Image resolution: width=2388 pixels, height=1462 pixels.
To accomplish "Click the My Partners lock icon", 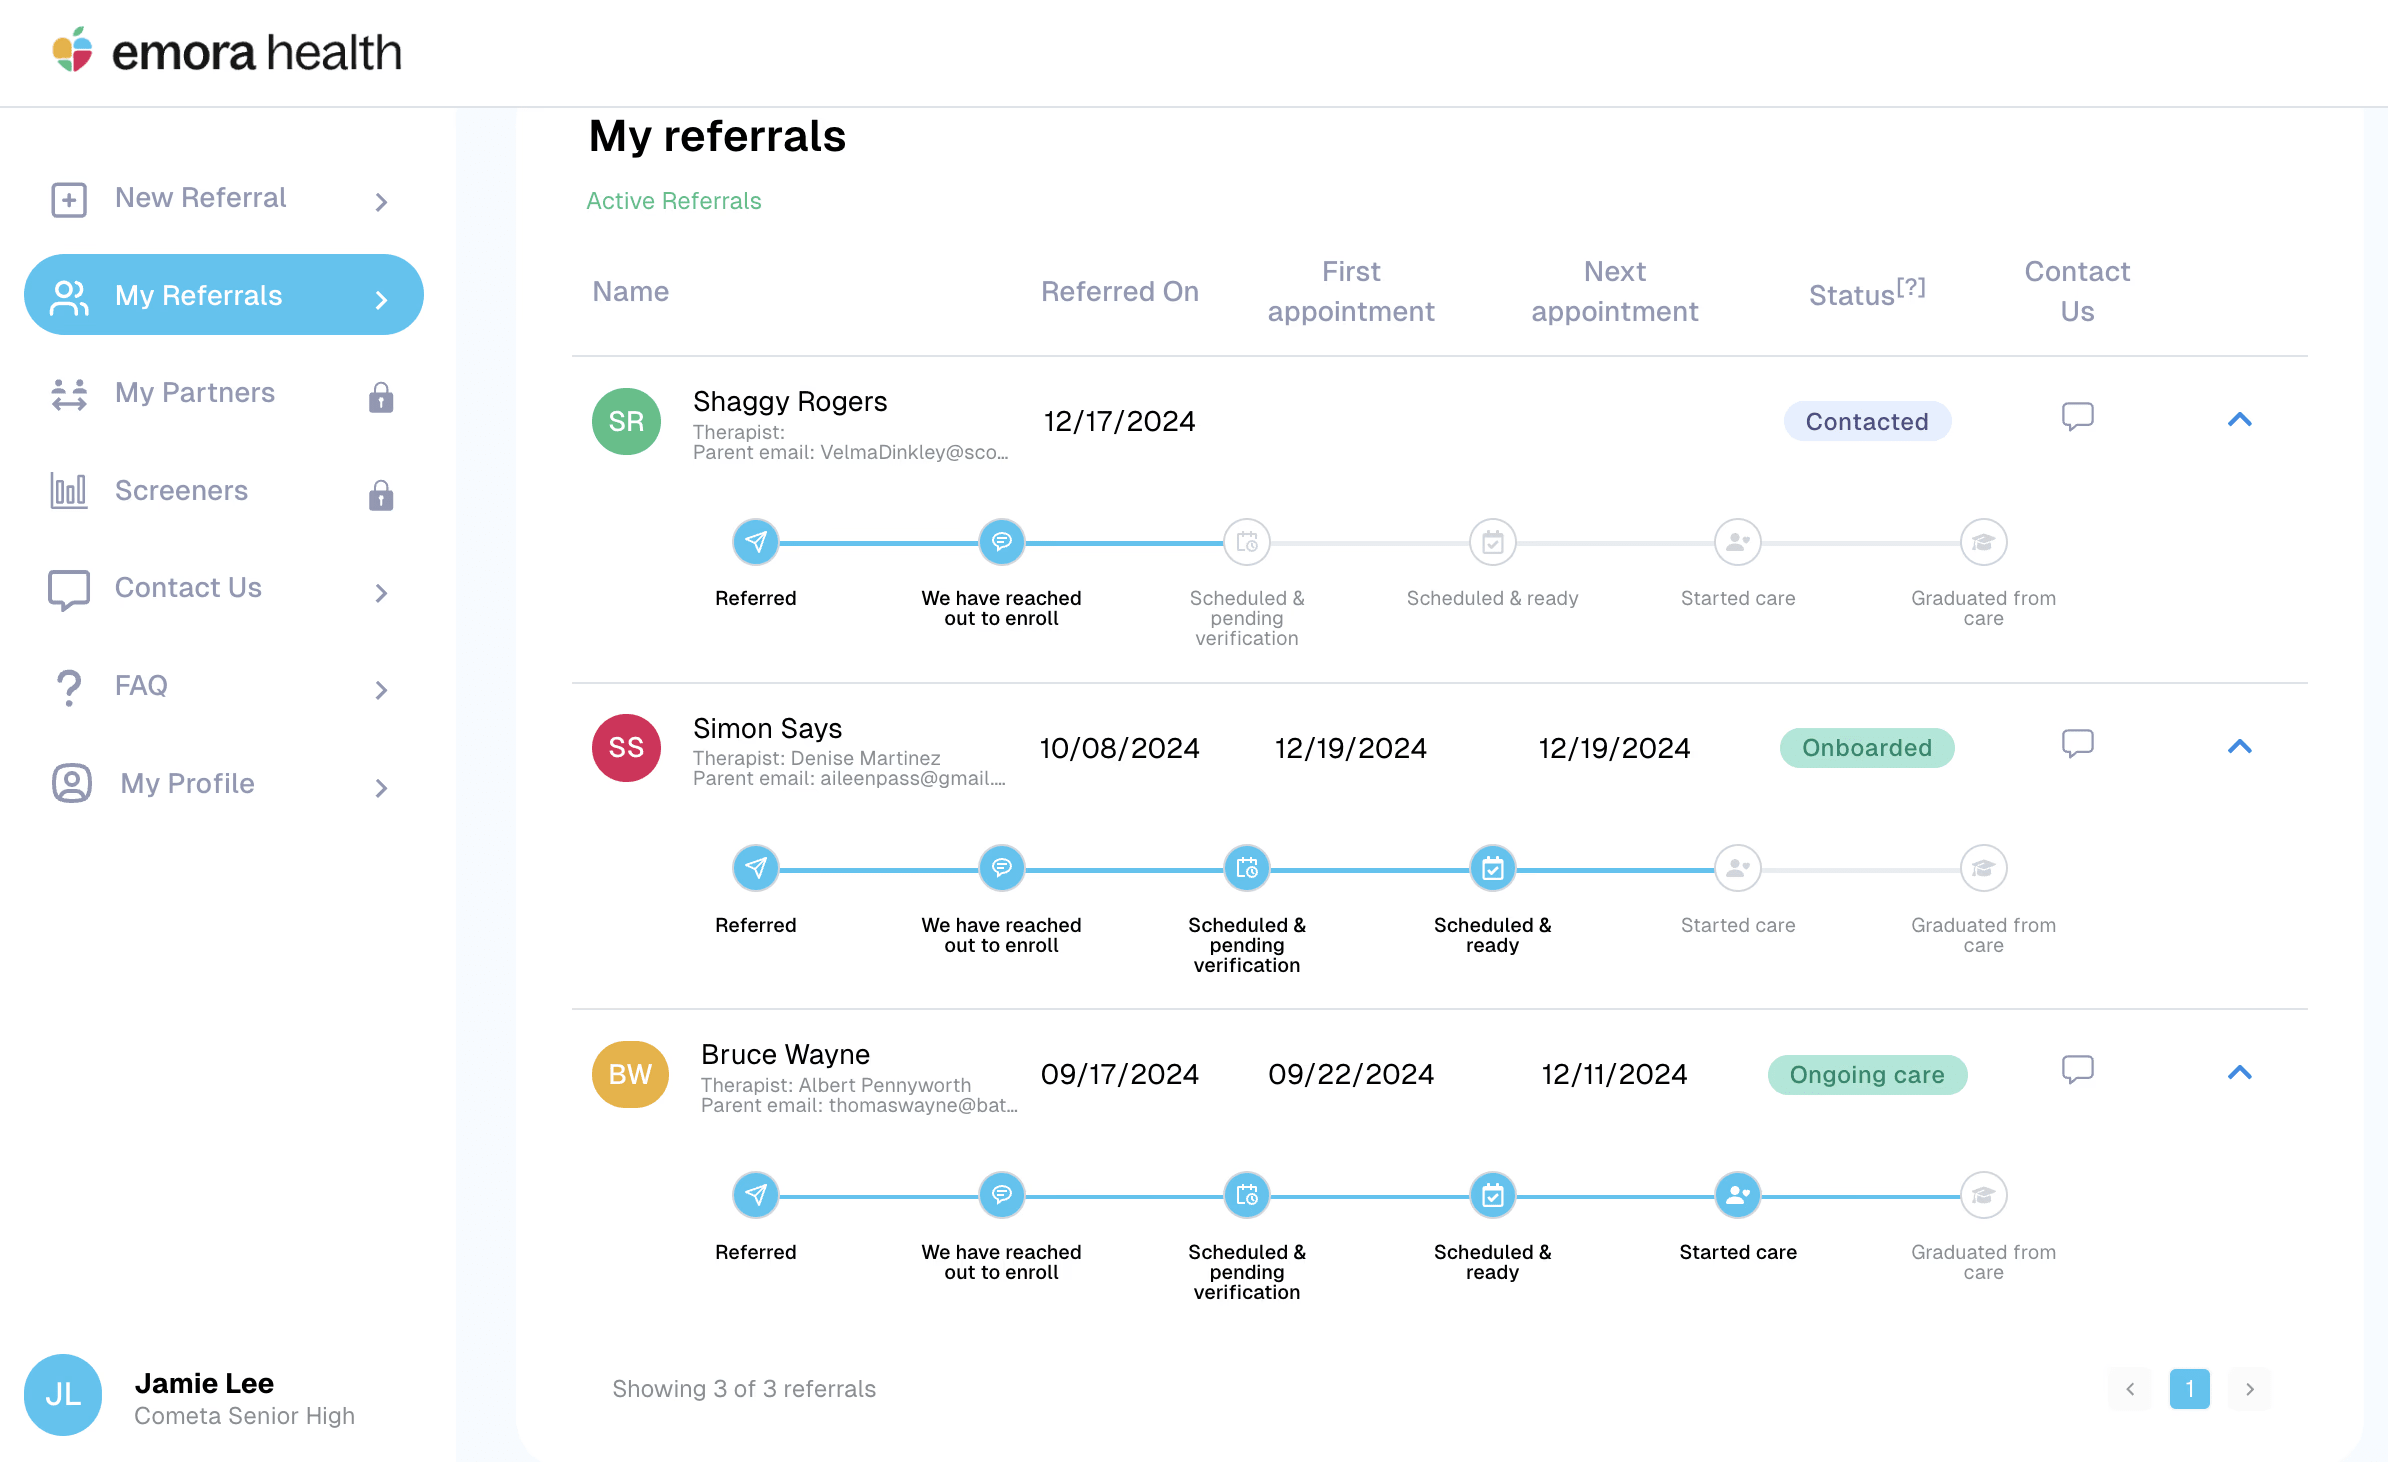I will [x=380, y=398].
